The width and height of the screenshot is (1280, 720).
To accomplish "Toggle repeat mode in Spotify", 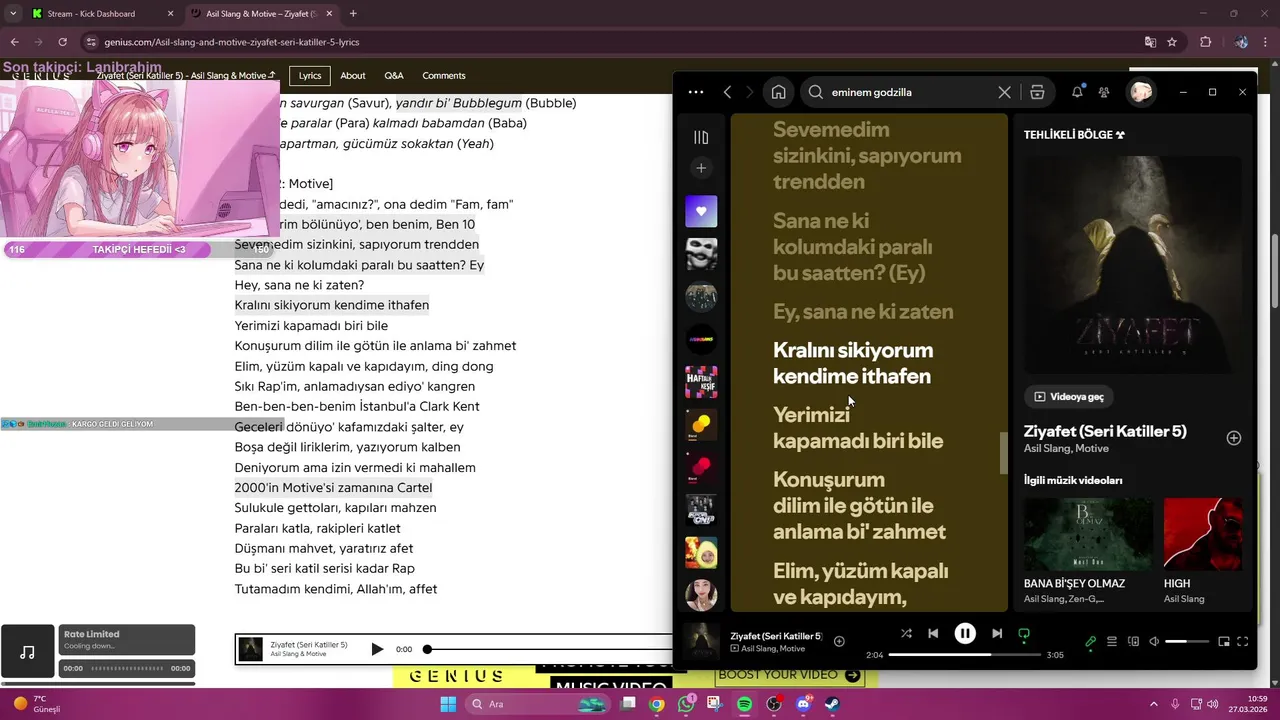I will [1024, 633].
